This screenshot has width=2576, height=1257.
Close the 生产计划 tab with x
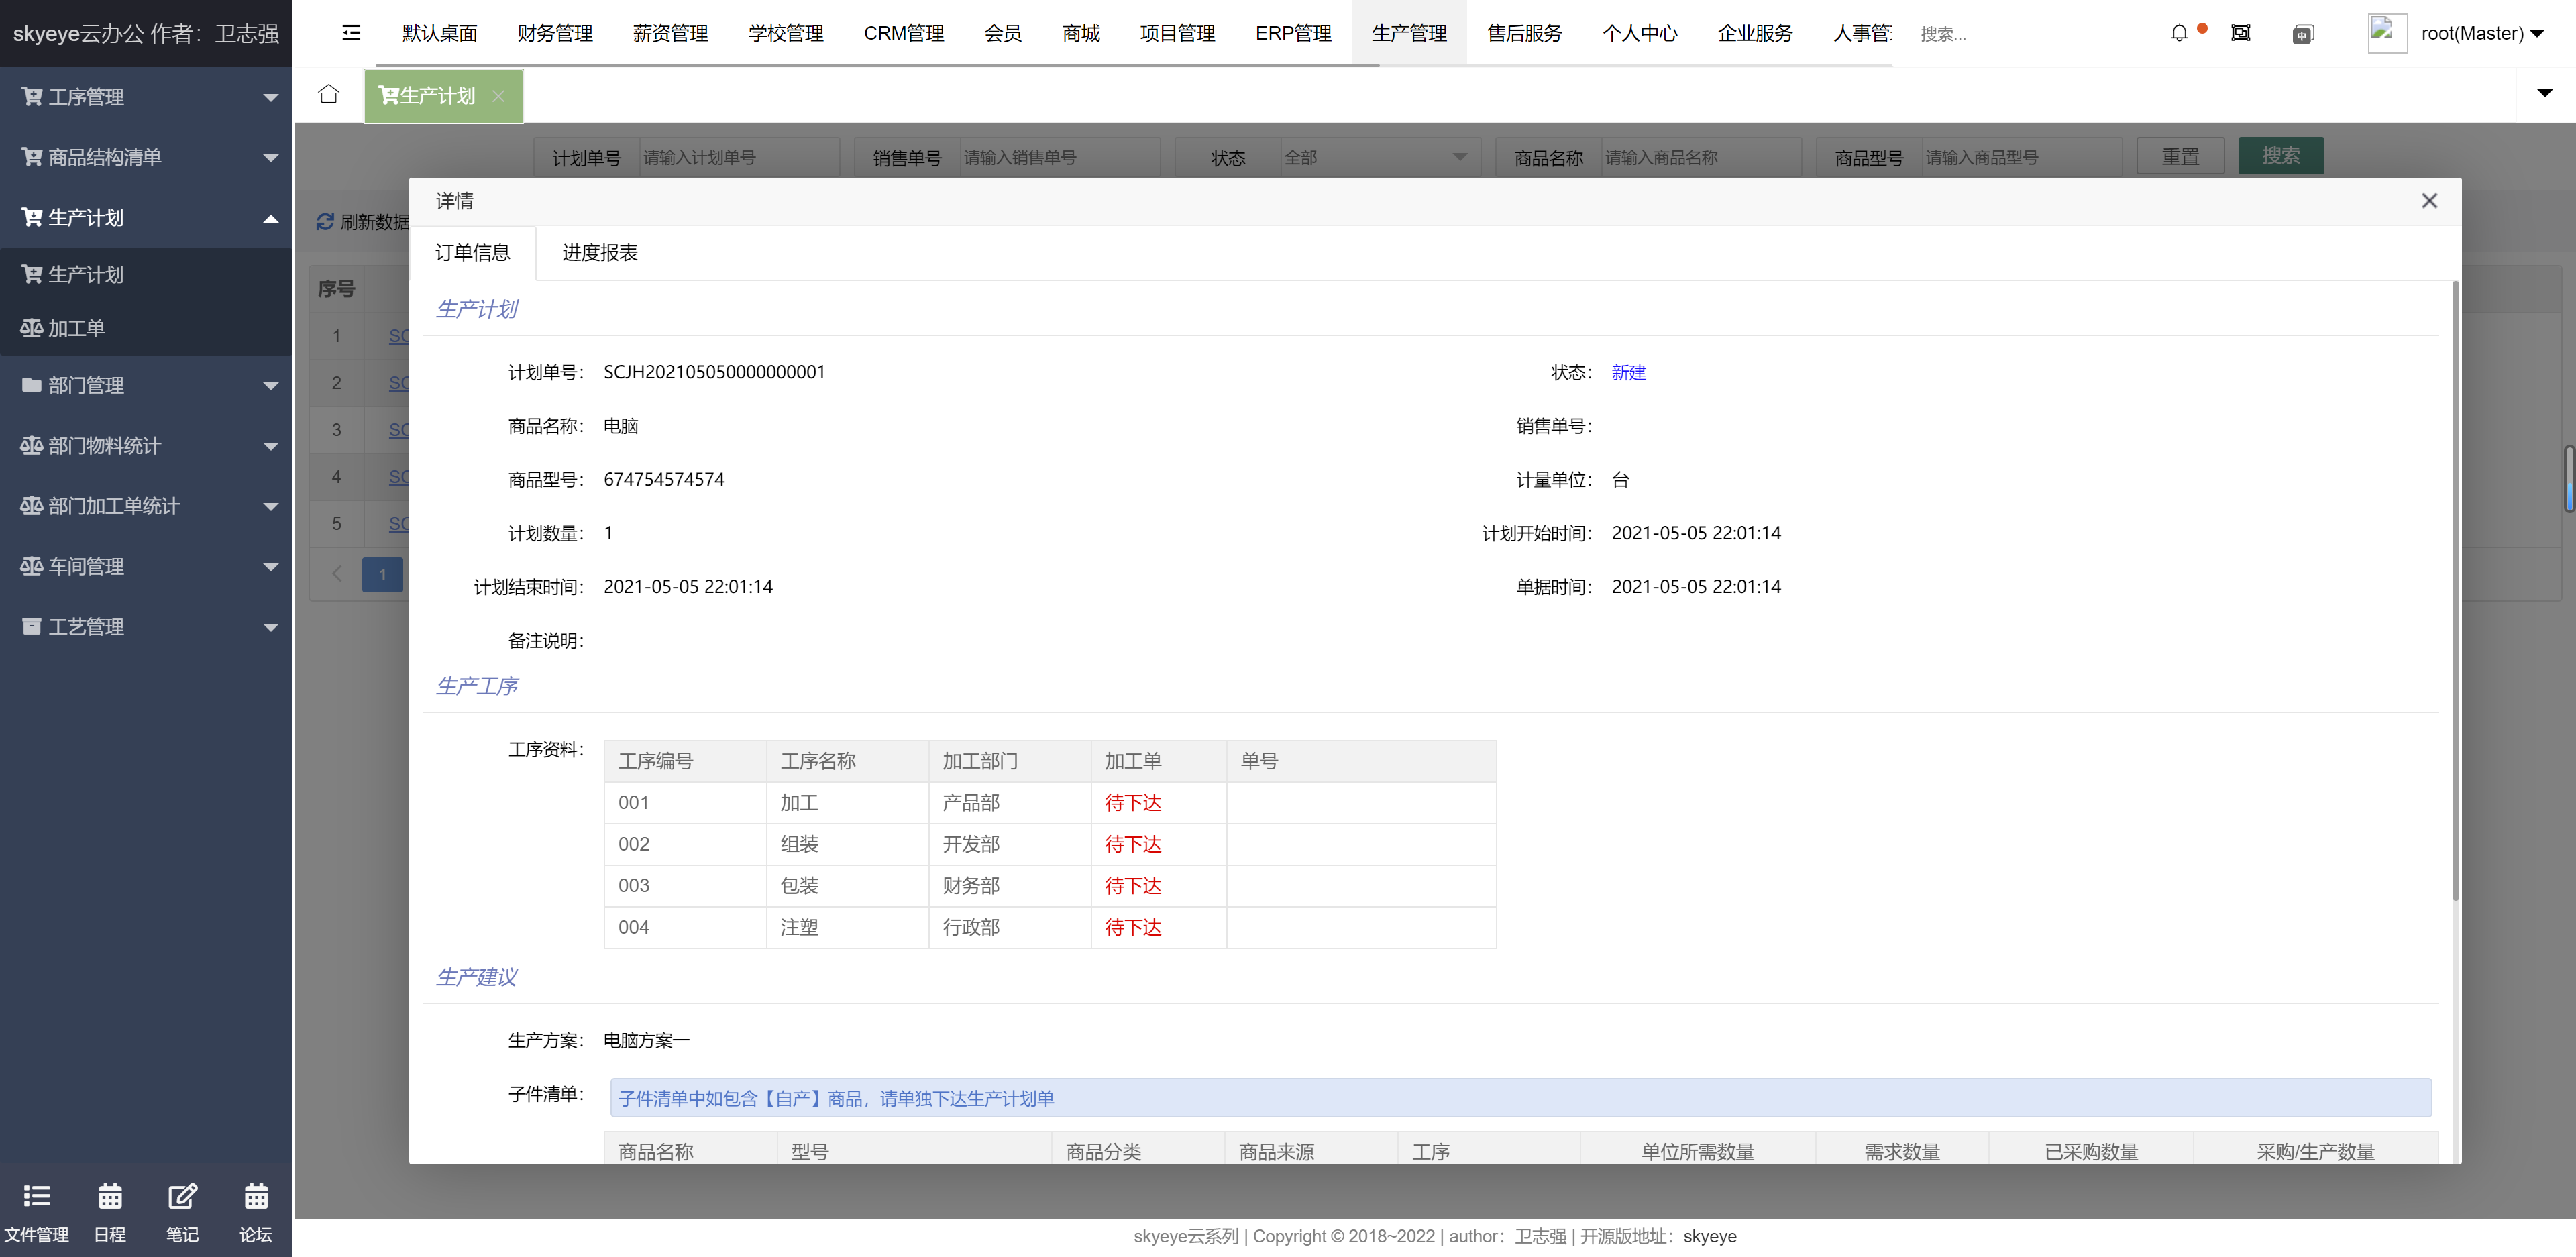tap(498, 96)
